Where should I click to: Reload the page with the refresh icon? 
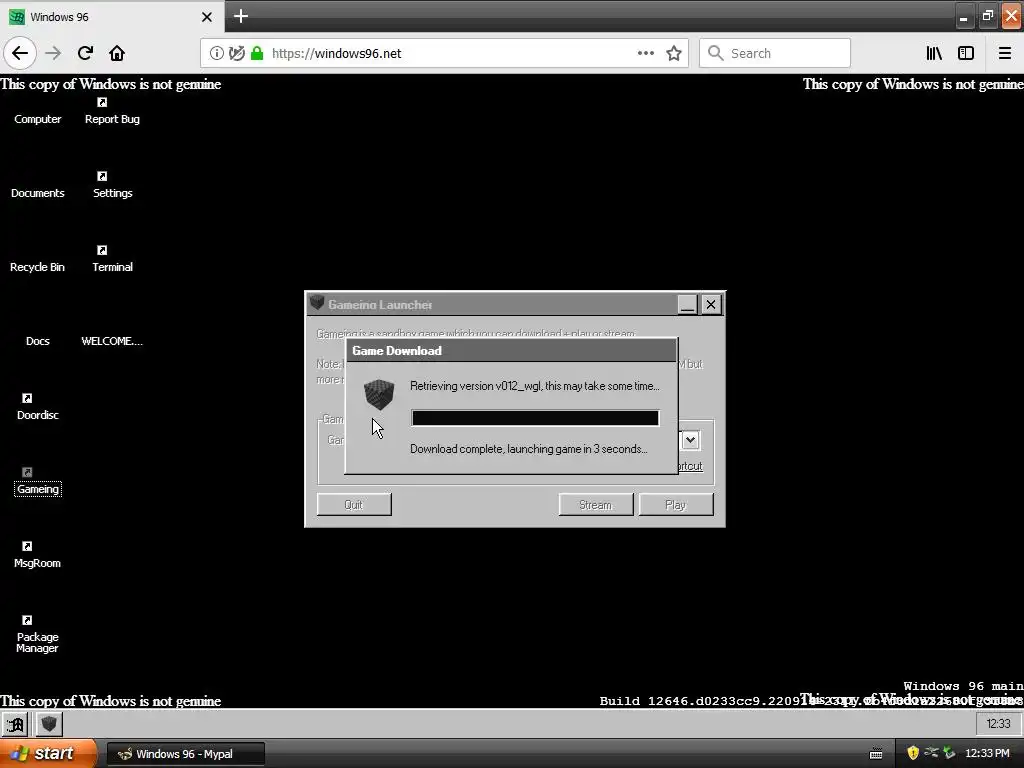(x=85, y=53)
